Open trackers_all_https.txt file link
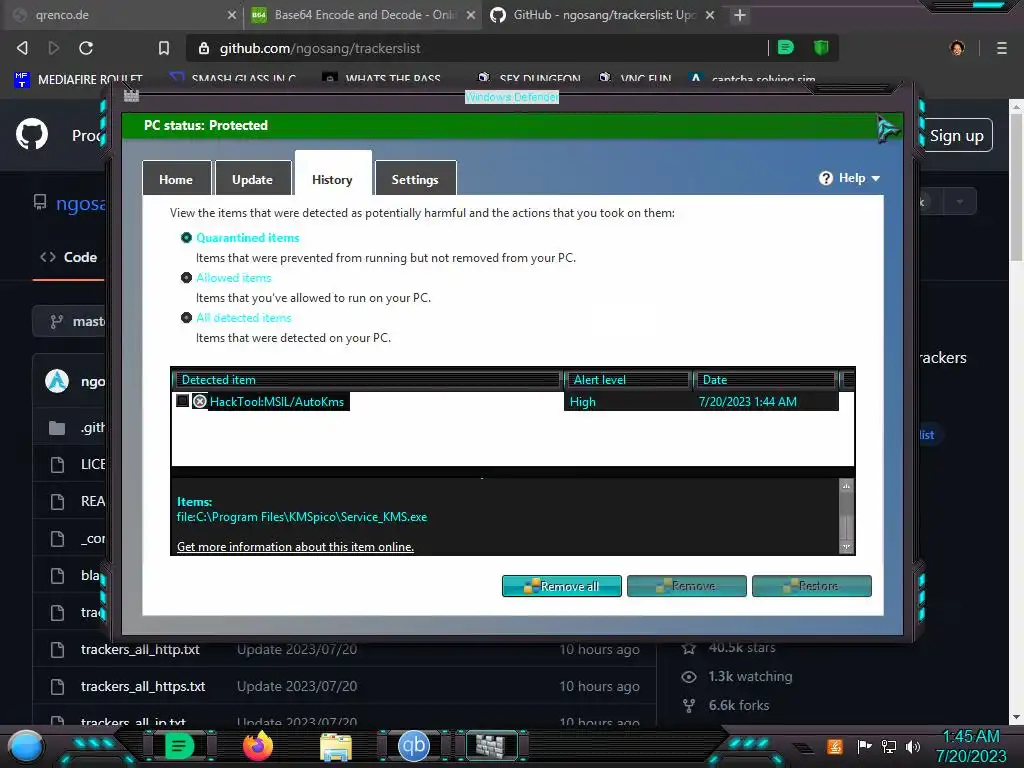1024x768 pixels. tap(143, 686)
